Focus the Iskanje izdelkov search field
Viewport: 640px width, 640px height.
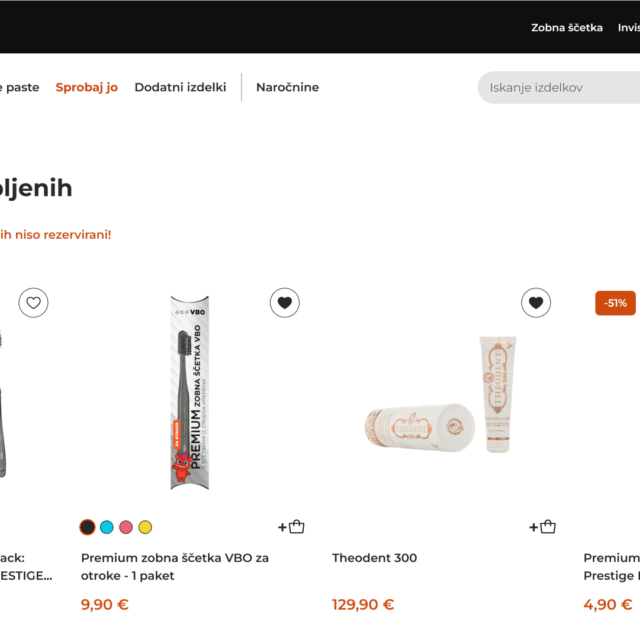click(x=559, y=87)
